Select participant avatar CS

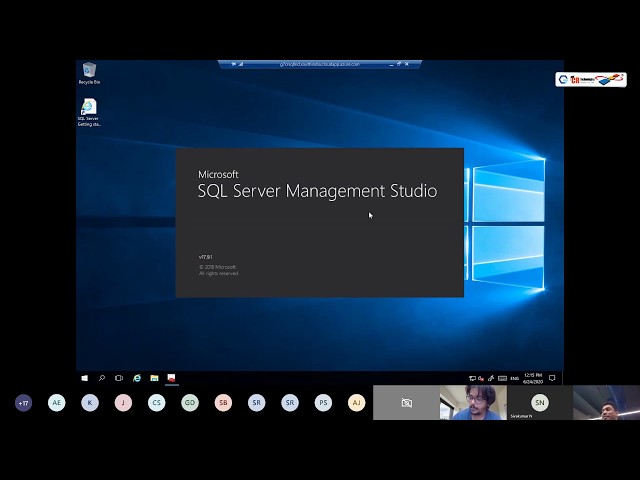(157, 403)
